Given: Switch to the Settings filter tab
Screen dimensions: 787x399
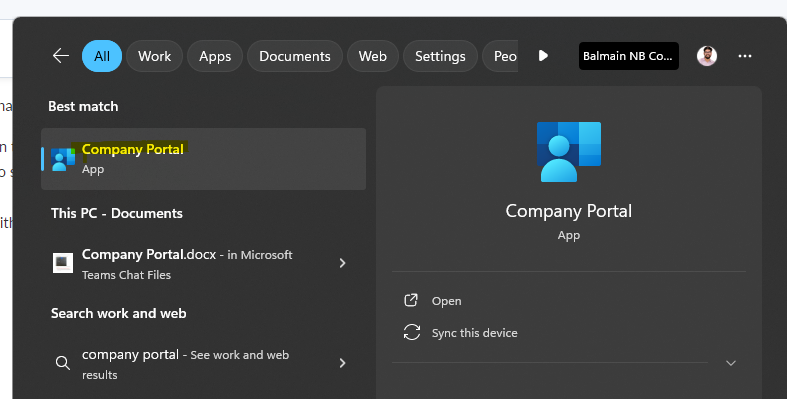Looking at the screenshot, I should pos(440,56).
